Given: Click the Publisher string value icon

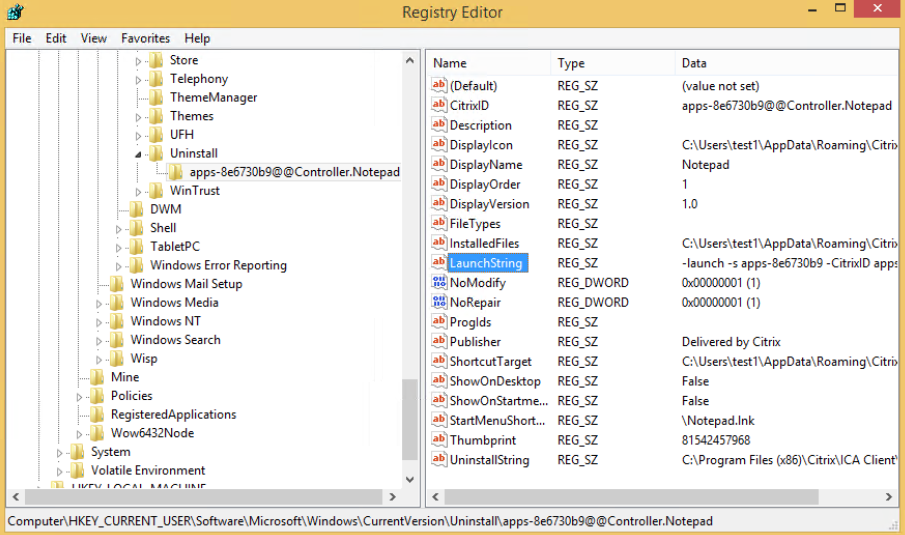Looking at the screenshot, I should pos(439,341).
